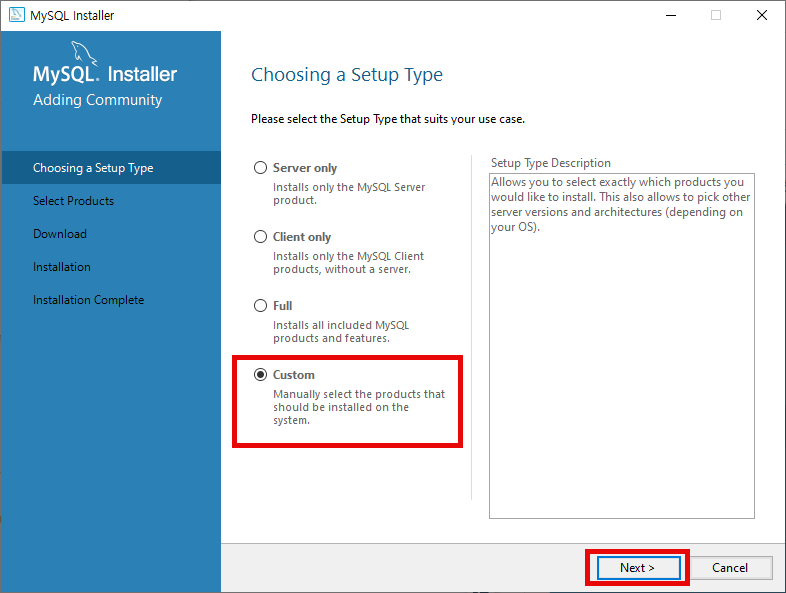This screenshot has width=786, height=593.
Task: Open the Installation step in sidebar
Action: tap(62, 267)
